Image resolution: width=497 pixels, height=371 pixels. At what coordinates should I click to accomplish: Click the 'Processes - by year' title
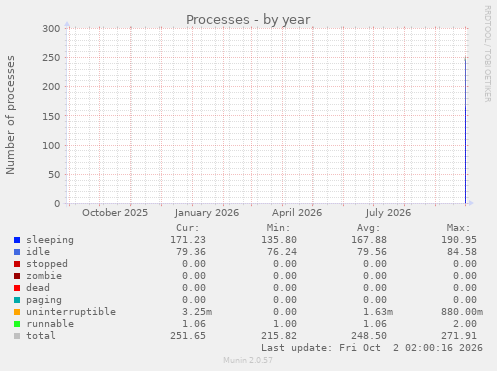[x=248, y=20]
